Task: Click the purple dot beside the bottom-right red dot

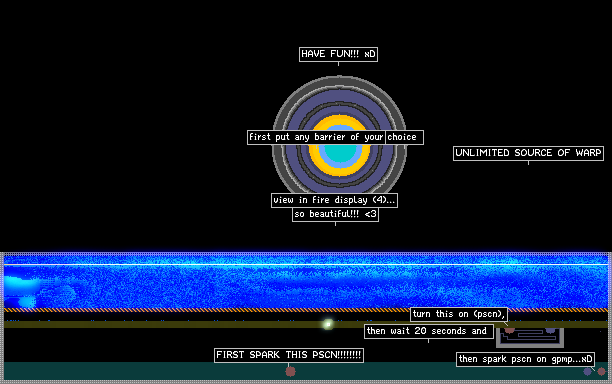Action: pyautogui.click(x=587, y=372)
